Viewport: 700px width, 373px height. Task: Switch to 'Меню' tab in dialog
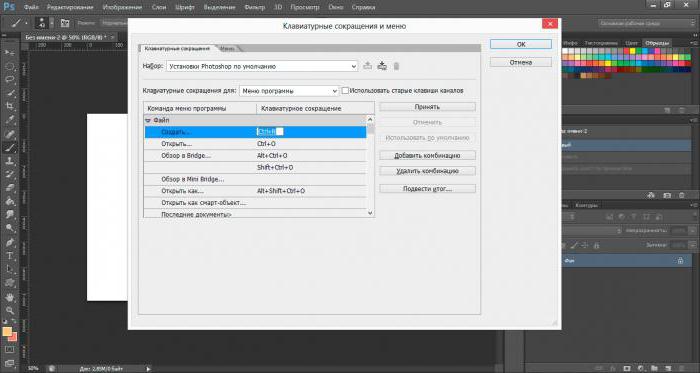228,48
